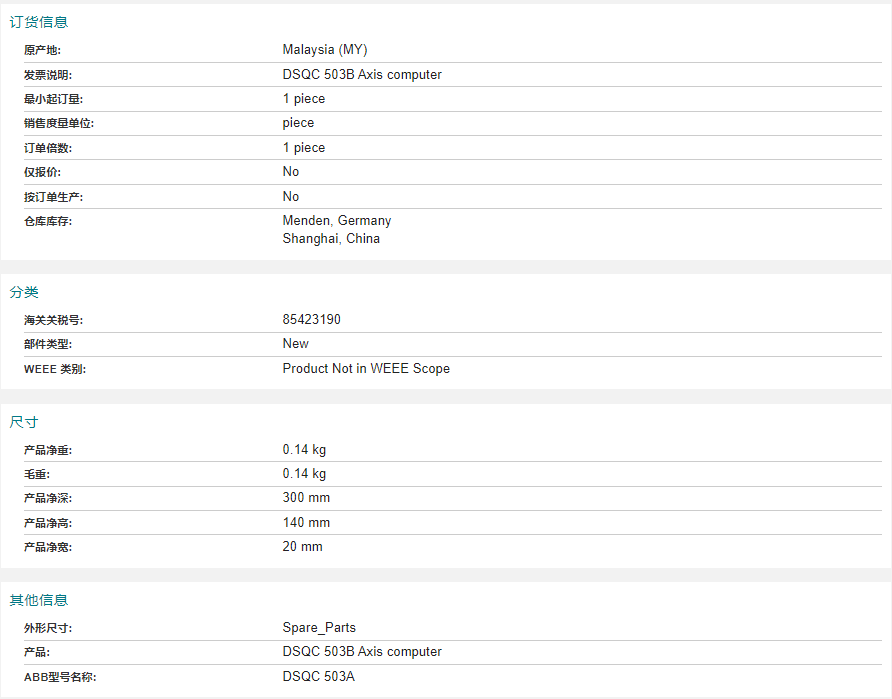This screenshot has height=699, width=892.
Task: Click the 分类 section header
Action: [24, 292]
